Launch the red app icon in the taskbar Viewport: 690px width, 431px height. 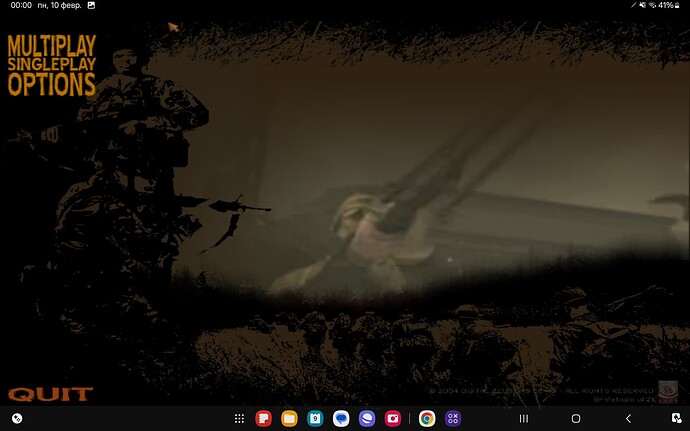point(264,418)
